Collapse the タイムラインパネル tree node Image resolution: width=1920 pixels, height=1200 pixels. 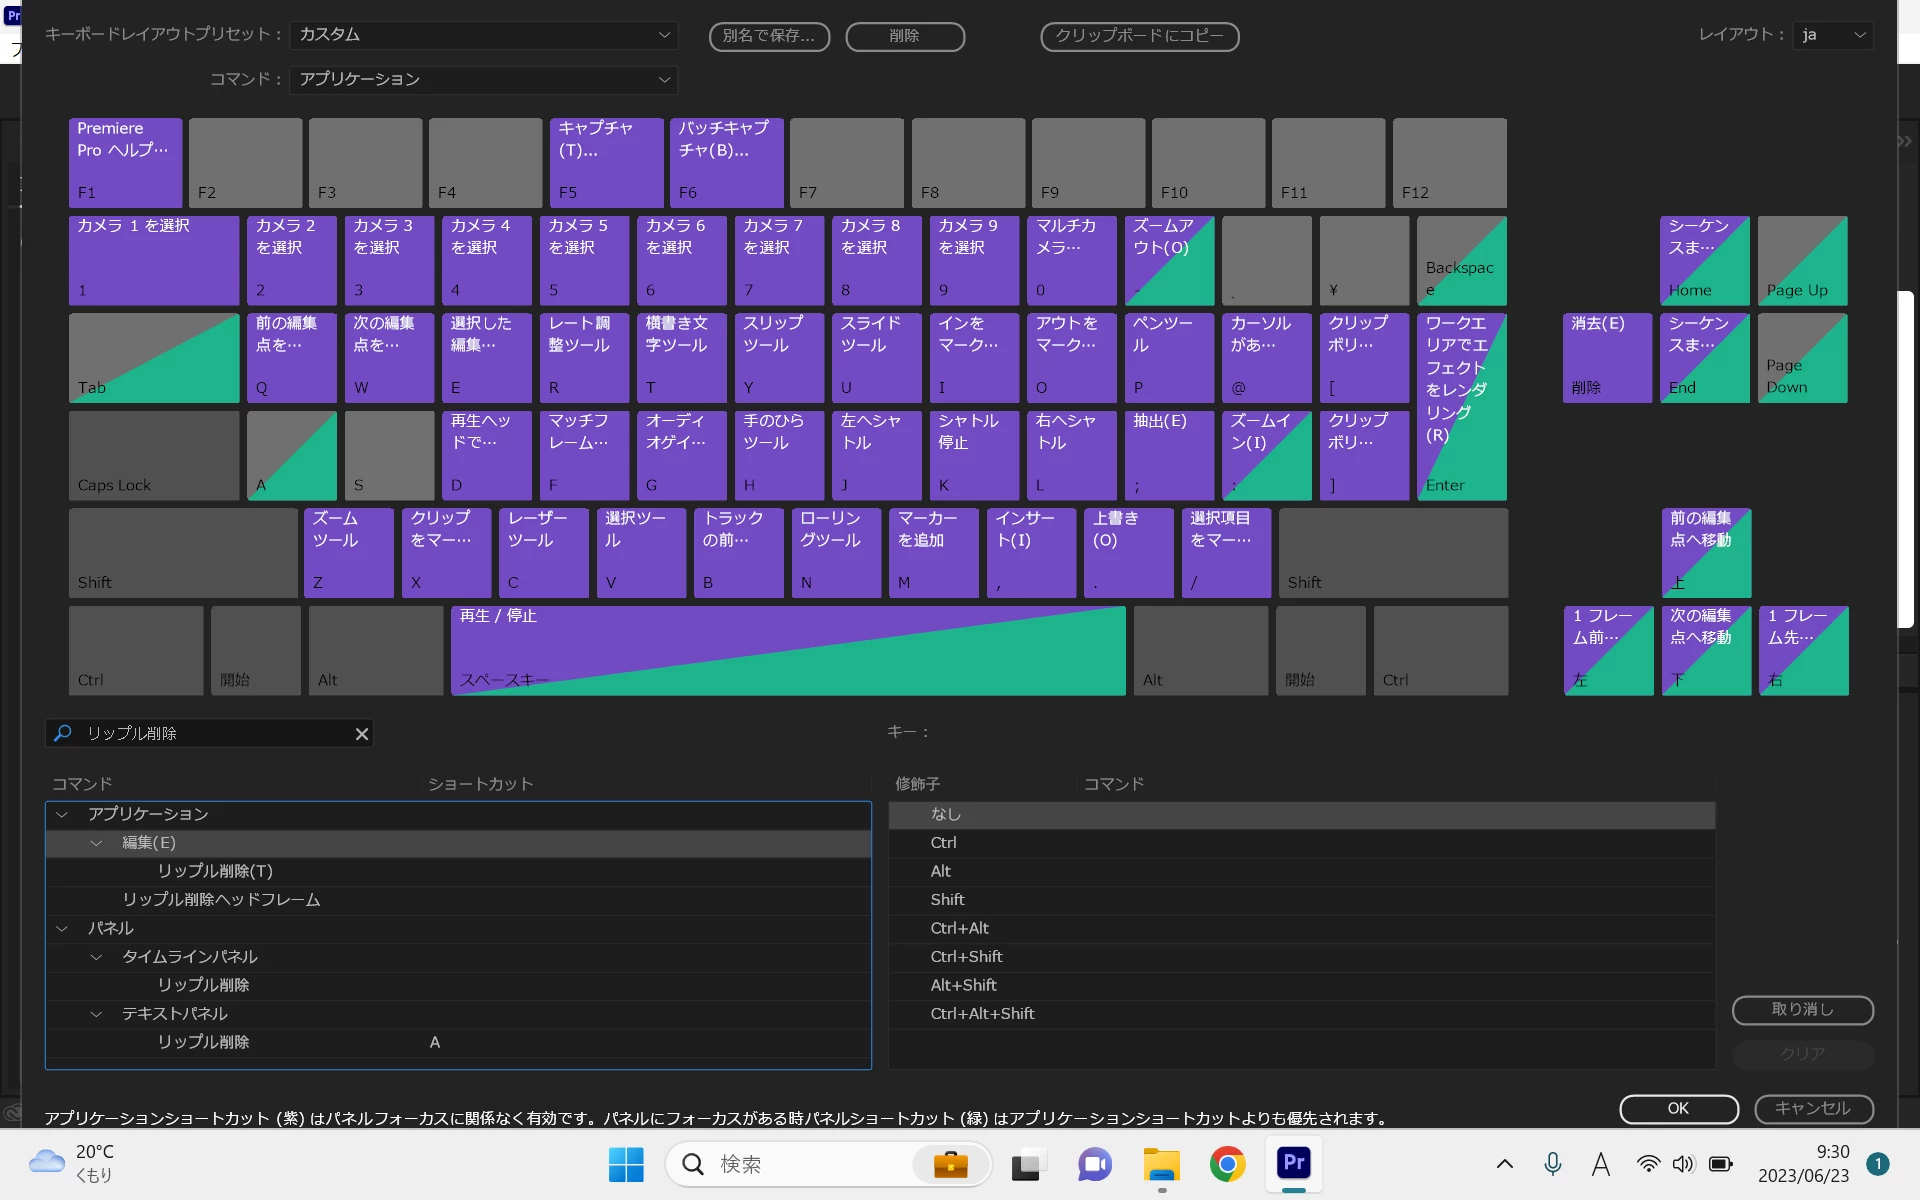pyautogui.click(x=96, y=957)
